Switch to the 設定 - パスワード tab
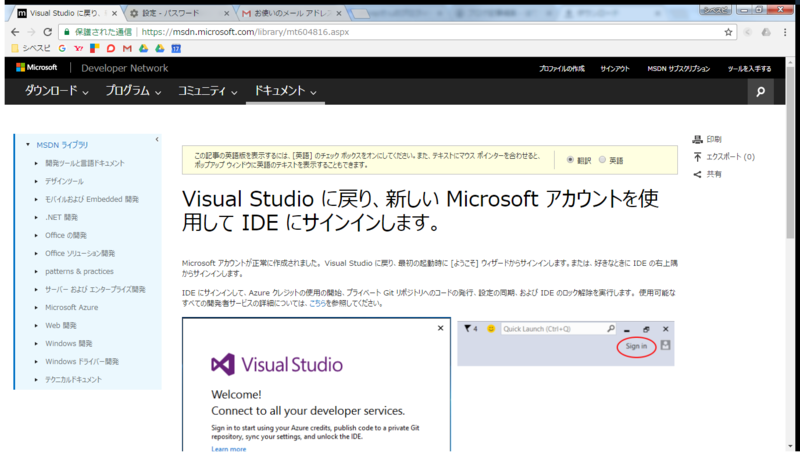The width and height of the screenshot is (800, 456). (176, 14)
